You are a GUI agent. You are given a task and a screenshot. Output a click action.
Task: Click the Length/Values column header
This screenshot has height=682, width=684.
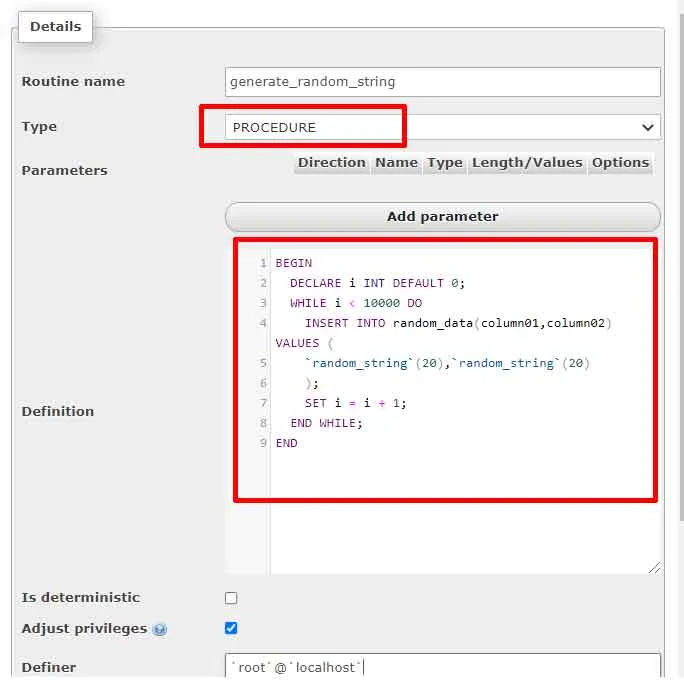click(x=527, y=163)
